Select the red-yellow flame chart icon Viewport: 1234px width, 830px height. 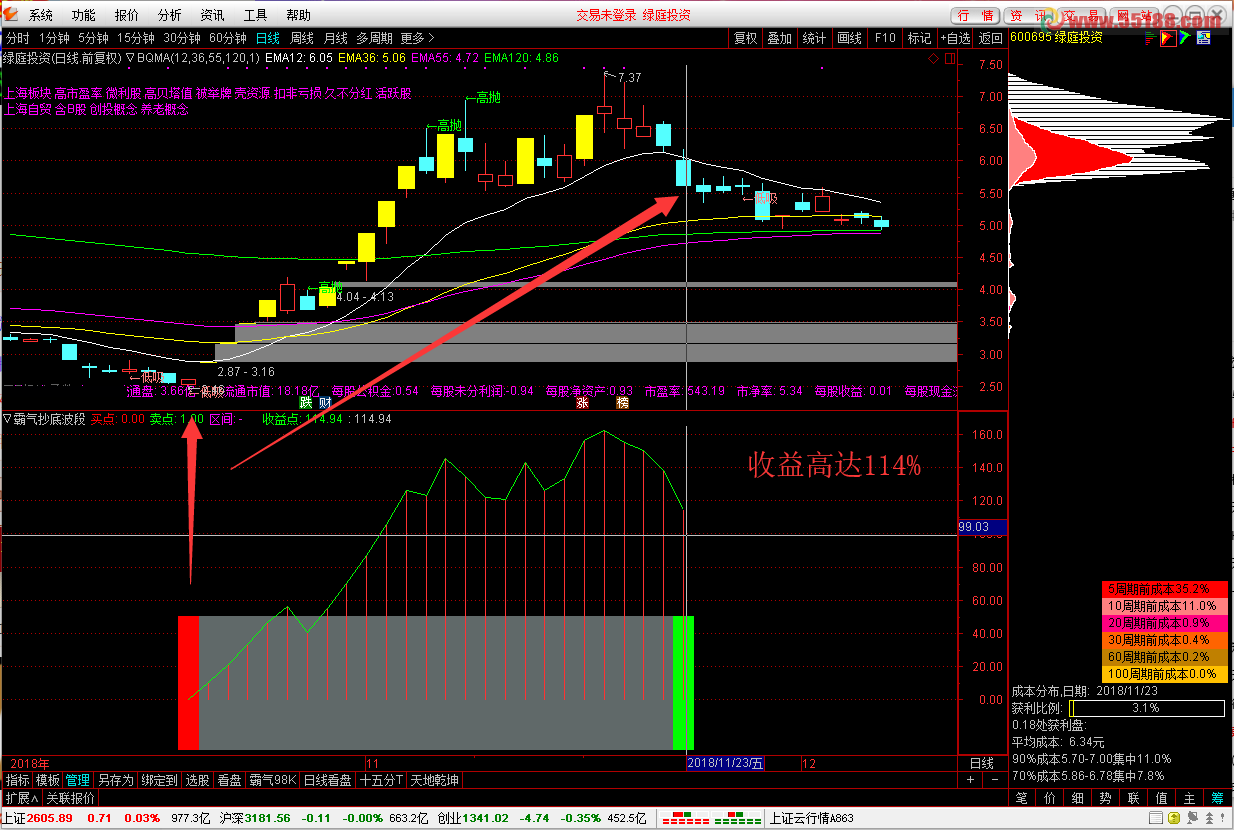click(x=1166, y=38)
